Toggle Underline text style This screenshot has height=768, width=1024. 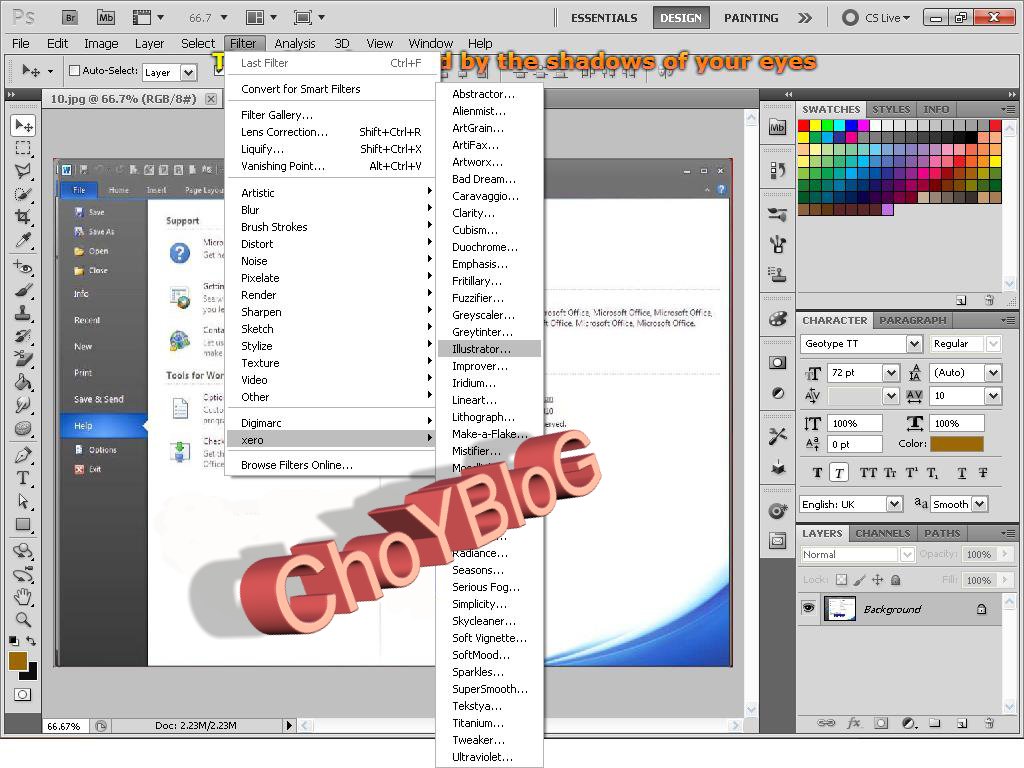pos(961,472)
